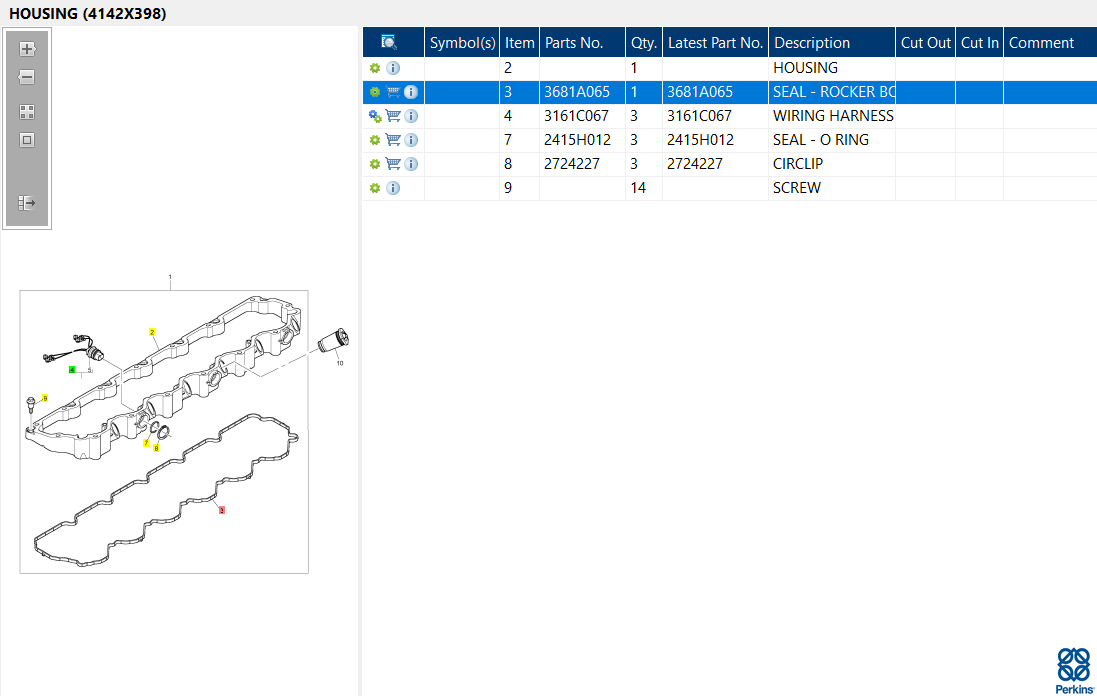Open info icon for SCREW row
Image resolution: width=1097 pixels, height=696 pixels.
(x=393, y=188)
